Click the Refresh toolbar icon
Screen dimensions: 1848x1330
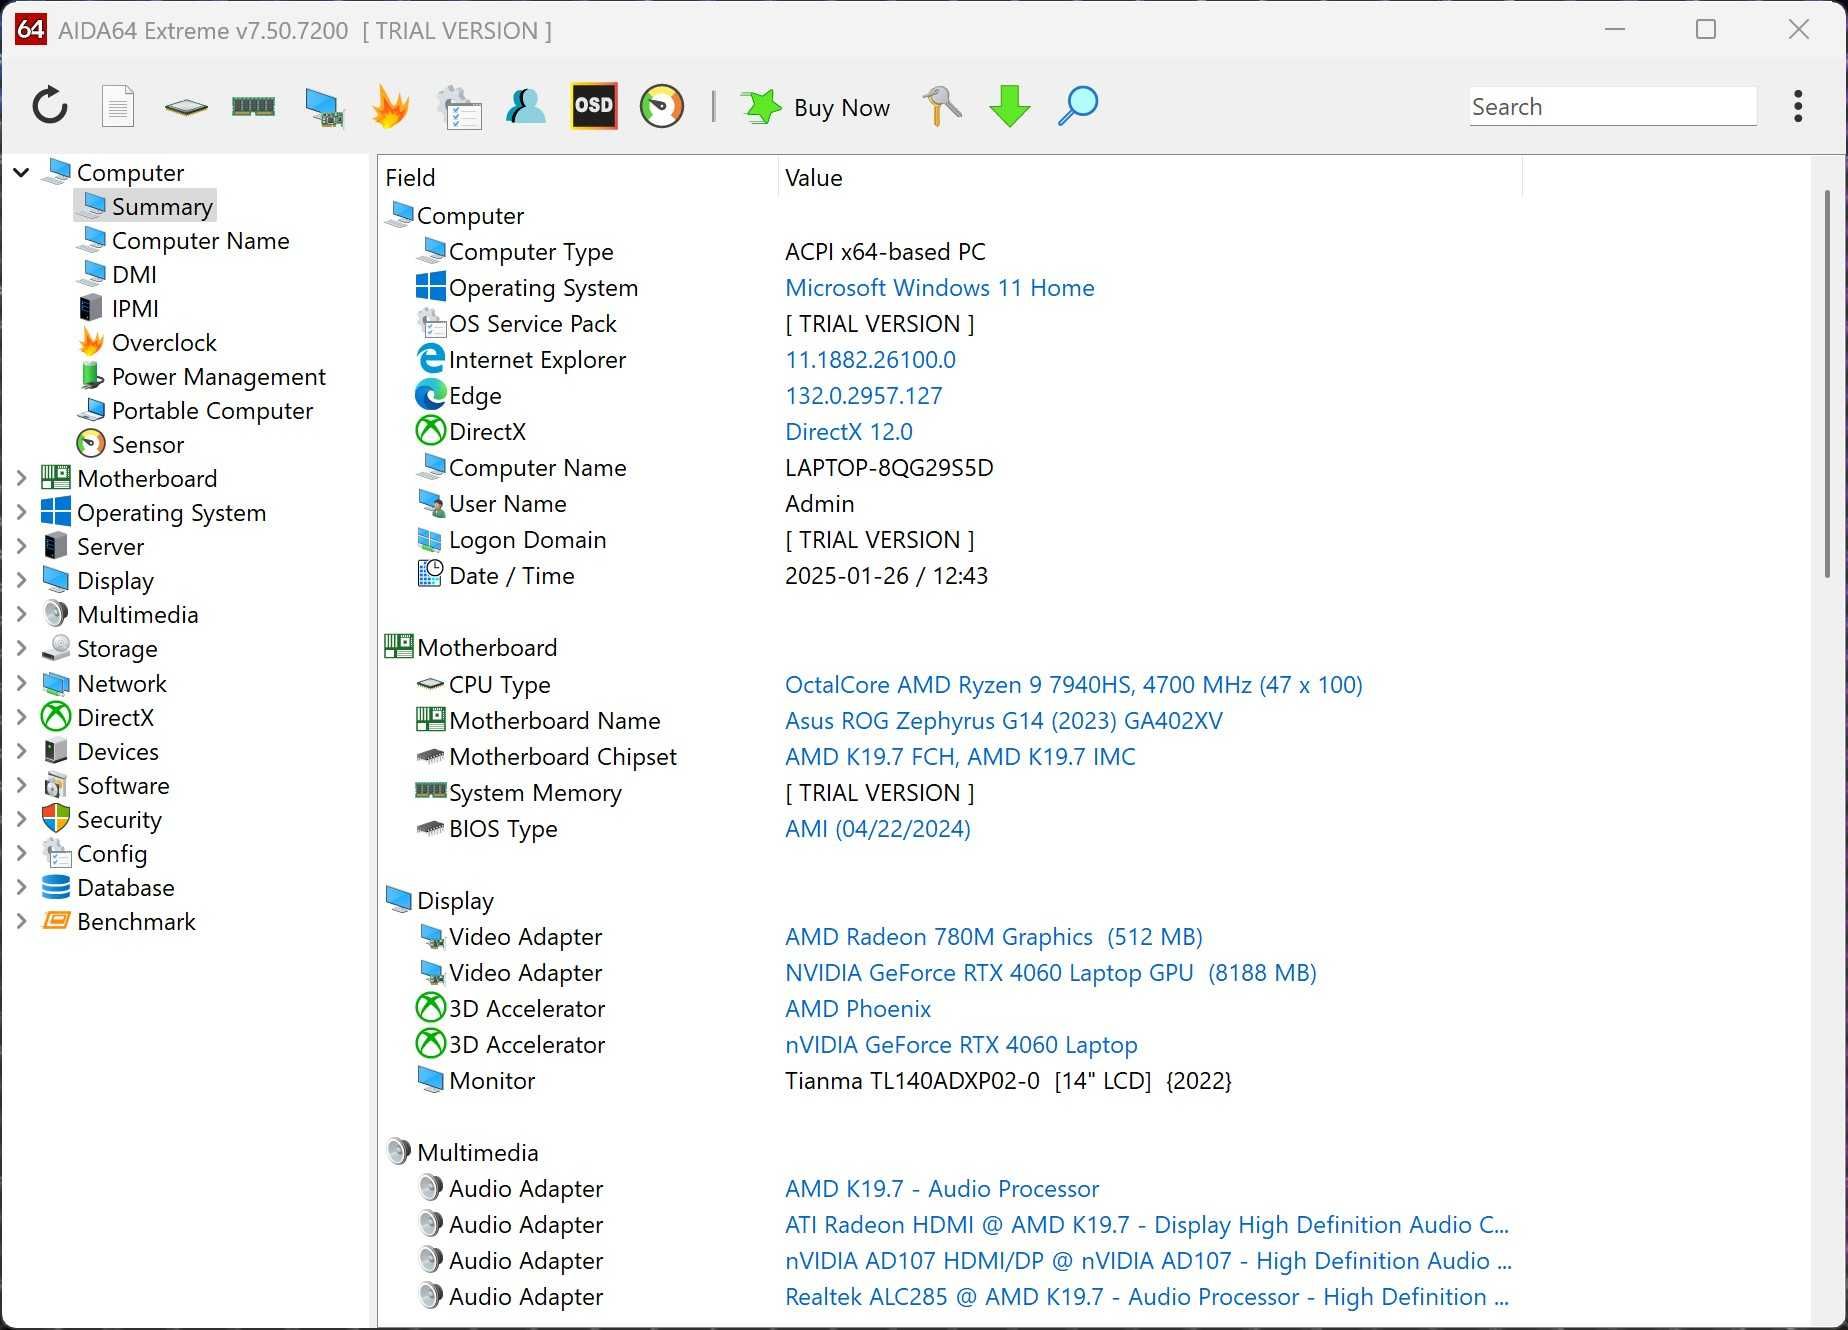point(49,106)
